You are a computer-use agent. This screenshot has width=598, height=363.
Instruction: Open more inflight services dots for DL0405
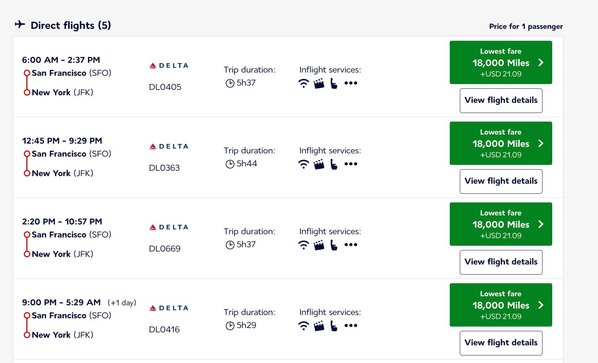(351, 83)
